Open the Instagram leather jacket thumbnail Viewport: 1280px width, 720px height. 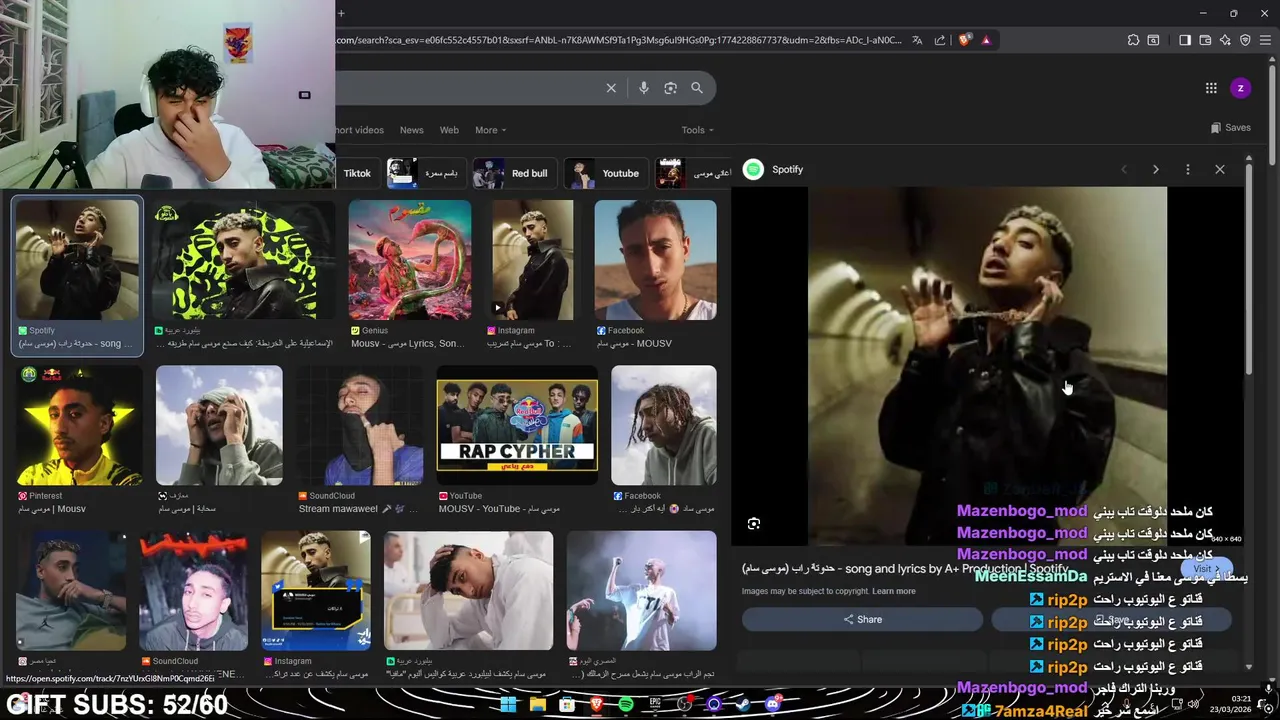coord(533,260)
